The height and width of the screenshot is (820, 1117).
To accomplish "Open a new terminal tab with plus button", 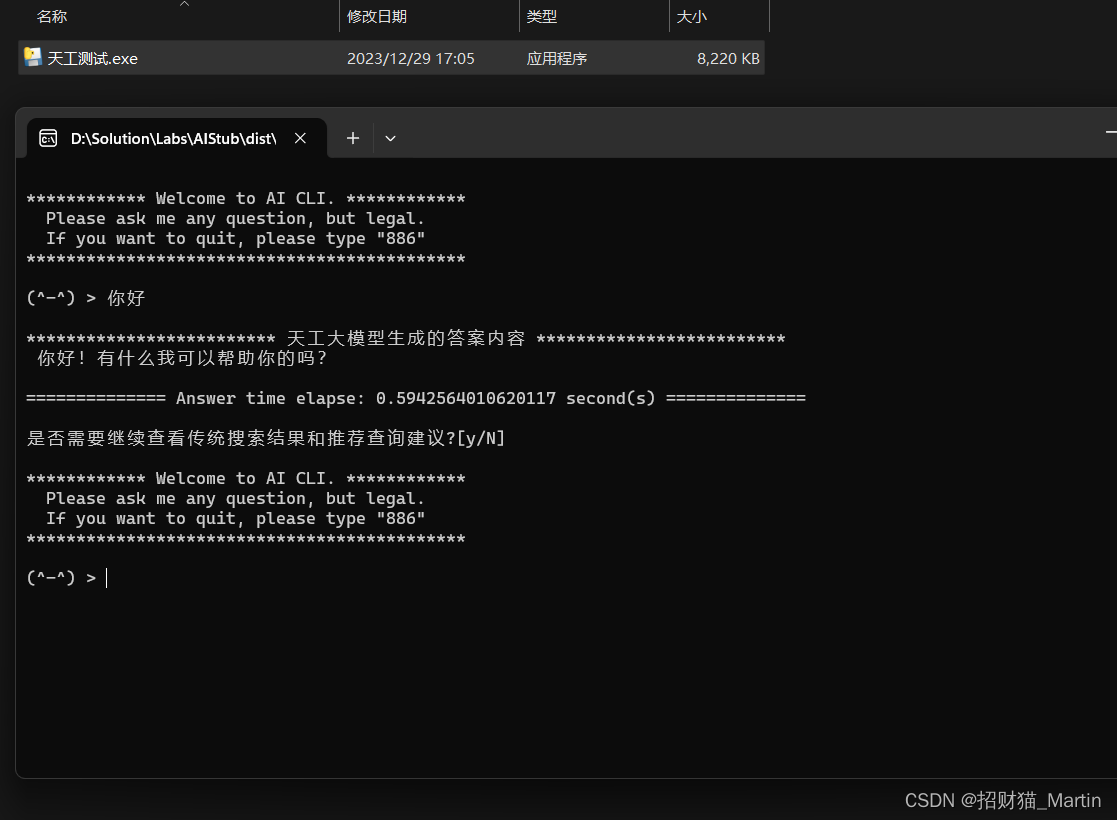I will (353, 138).
